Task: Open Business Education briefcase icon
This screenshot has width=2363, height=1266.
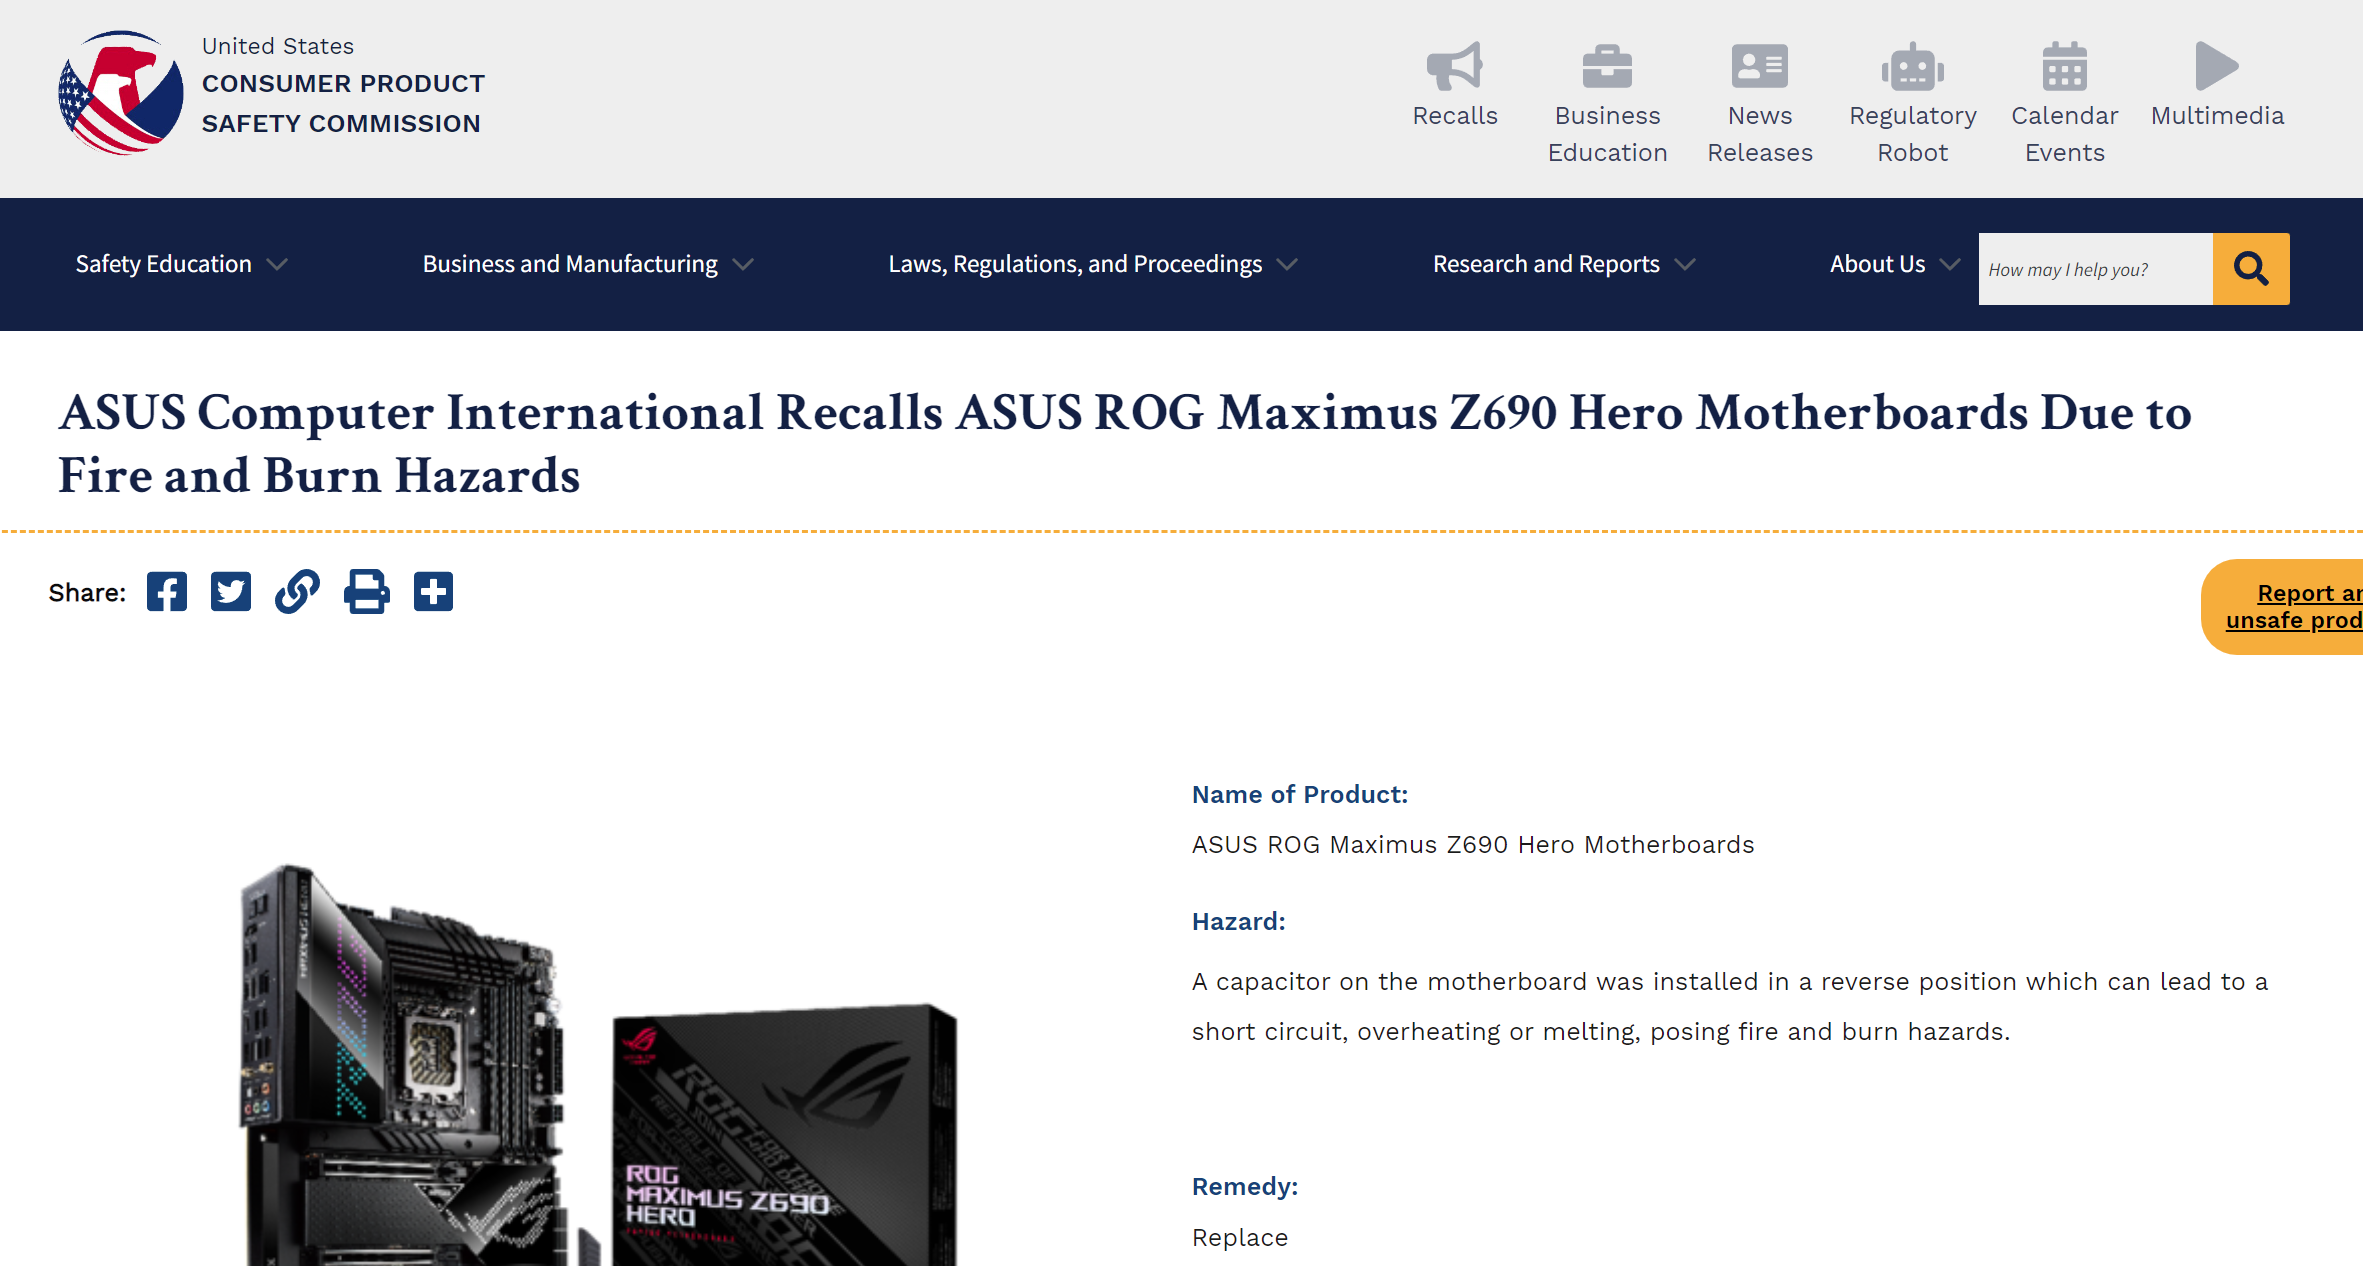Action: [x=1607, y=67]
